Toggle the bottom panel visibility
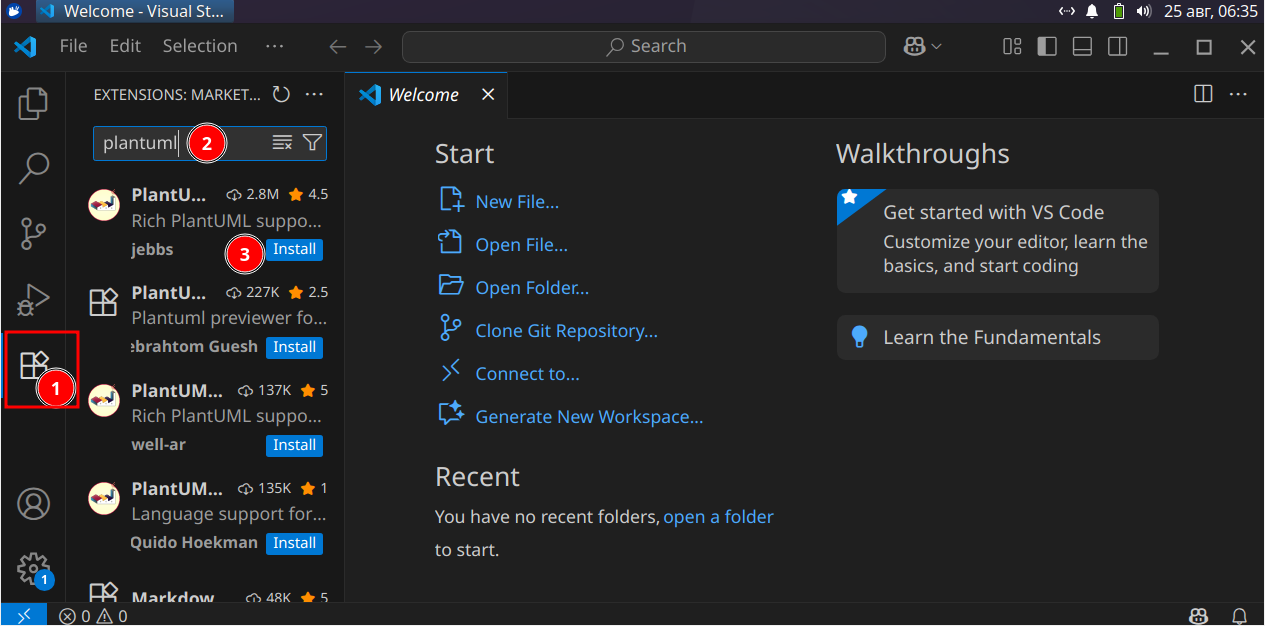 pyautogui.click(x=1082, y=47)
